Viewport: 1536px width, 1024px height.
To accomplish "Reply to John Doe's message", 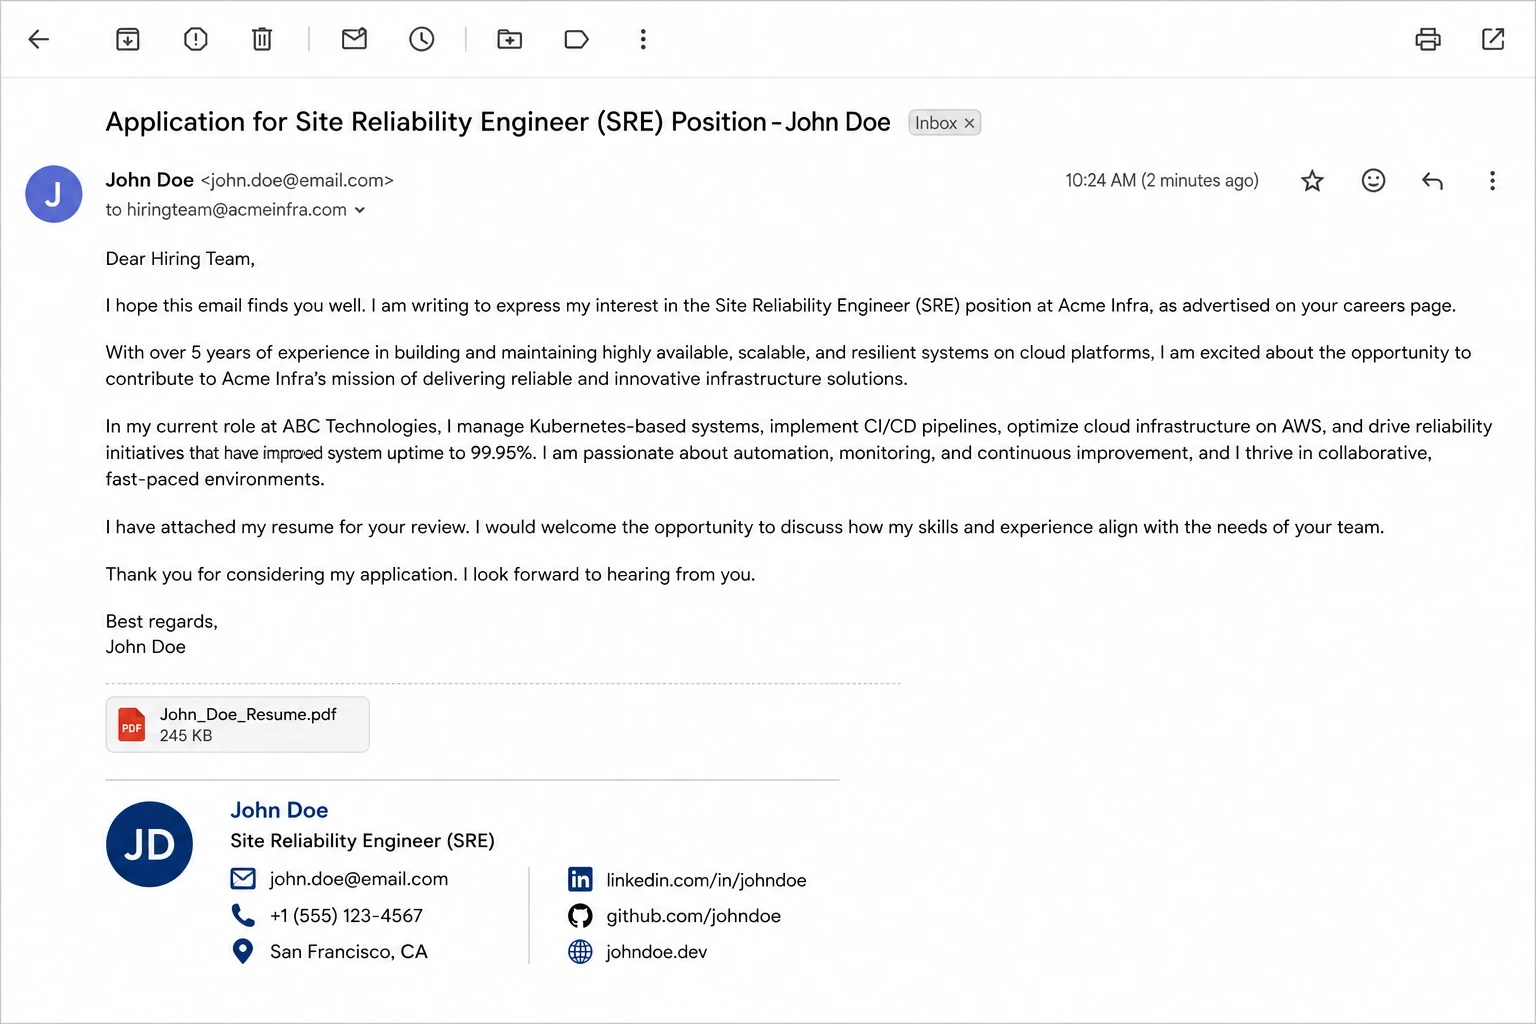I will point(1433,181).
